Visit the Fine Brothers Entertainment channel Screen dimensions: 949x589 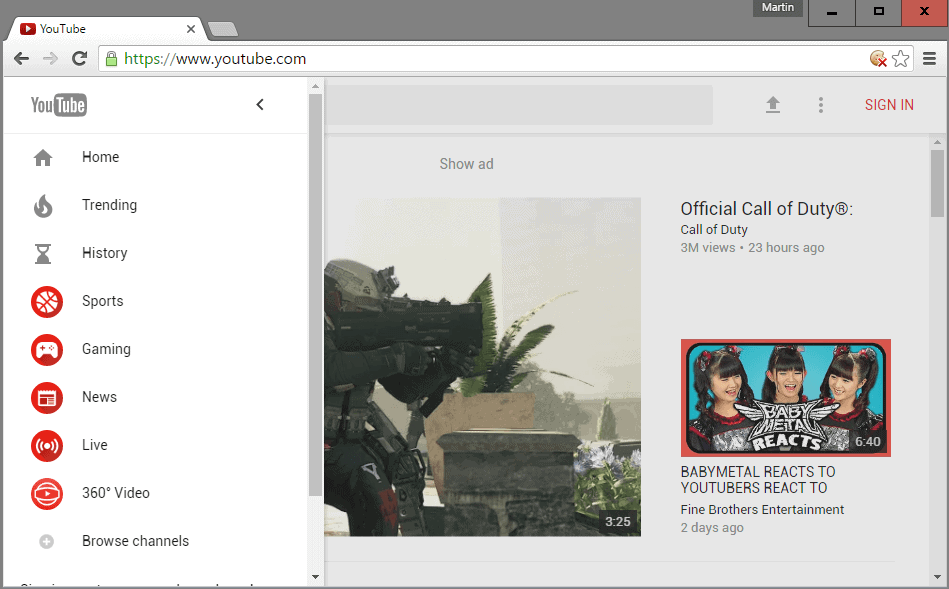762,509
